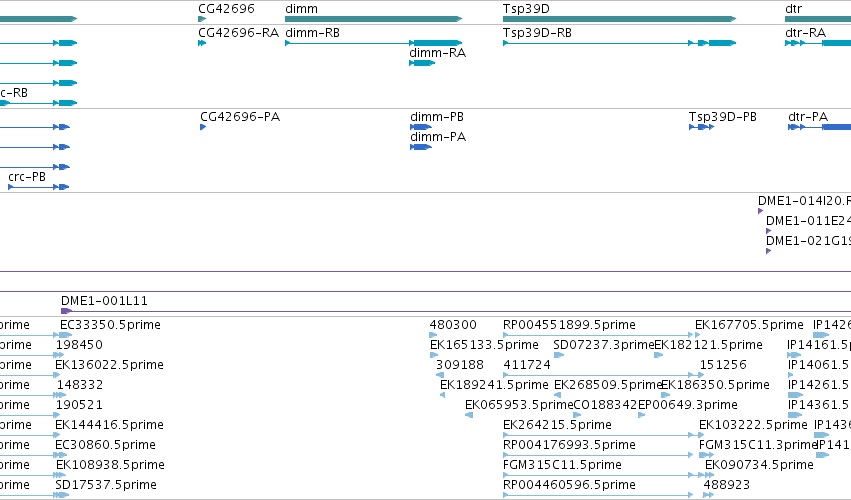Select the CO188342 EST glyph

(x=577, y=415)
